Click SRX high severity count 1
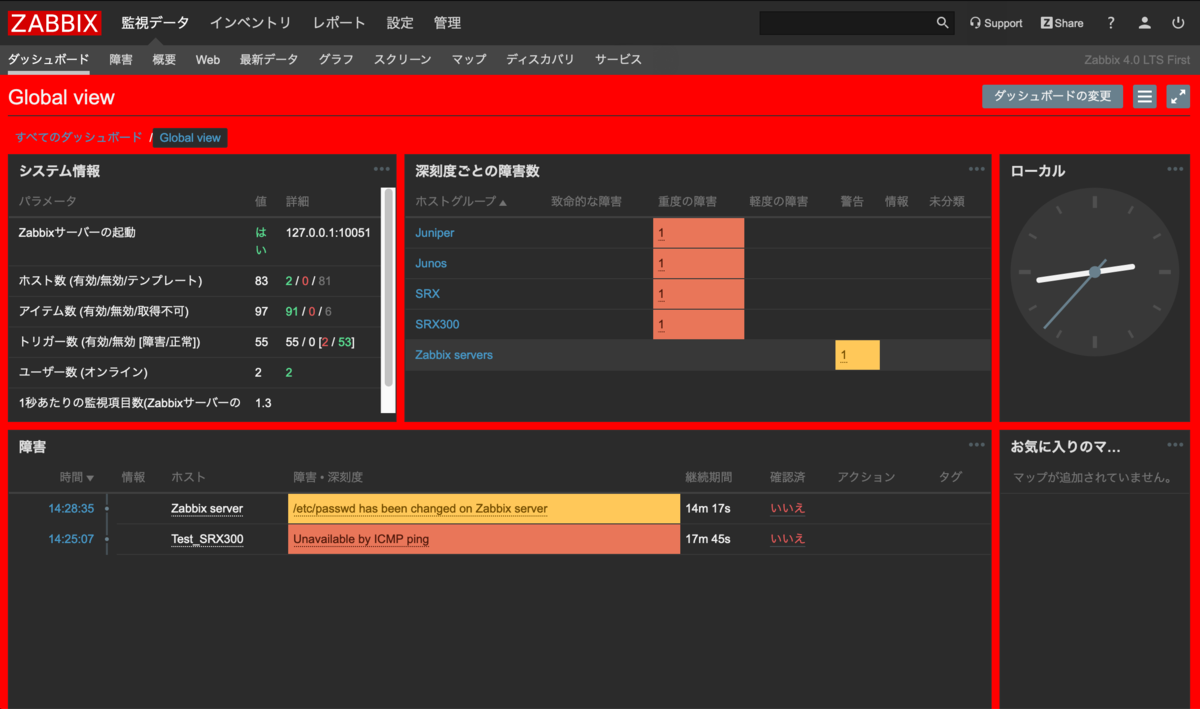 pos(661,294)
